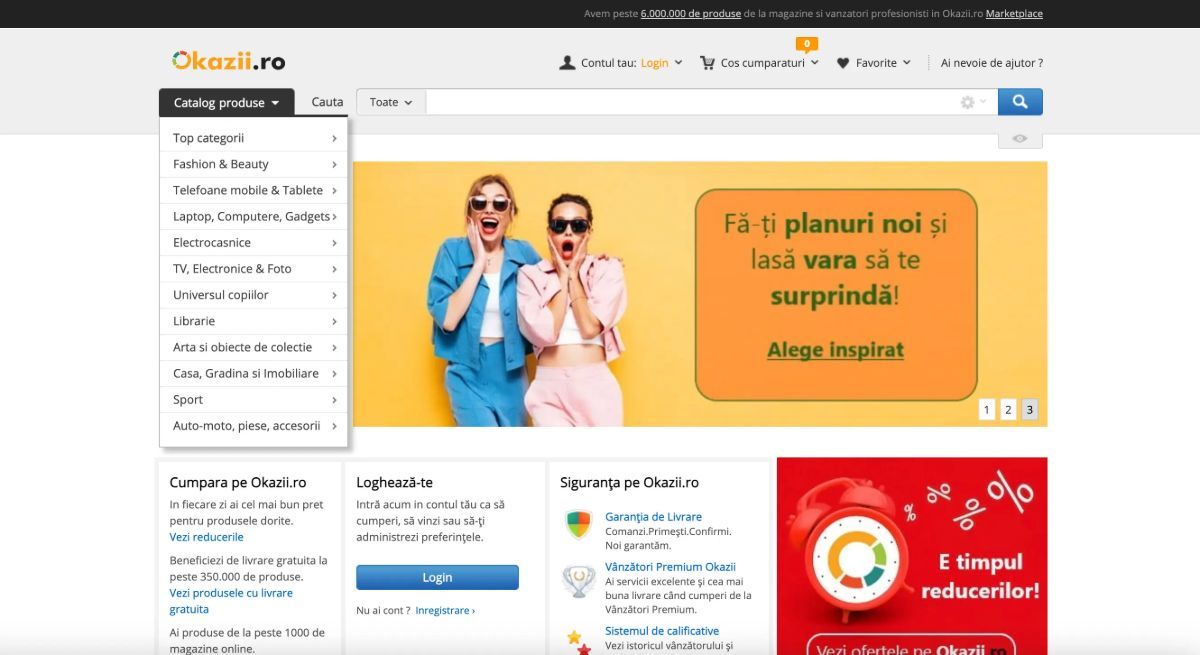Click the Inregistrare link
The height and width of the screenshot is (655, 1200).
pos(445,610)
